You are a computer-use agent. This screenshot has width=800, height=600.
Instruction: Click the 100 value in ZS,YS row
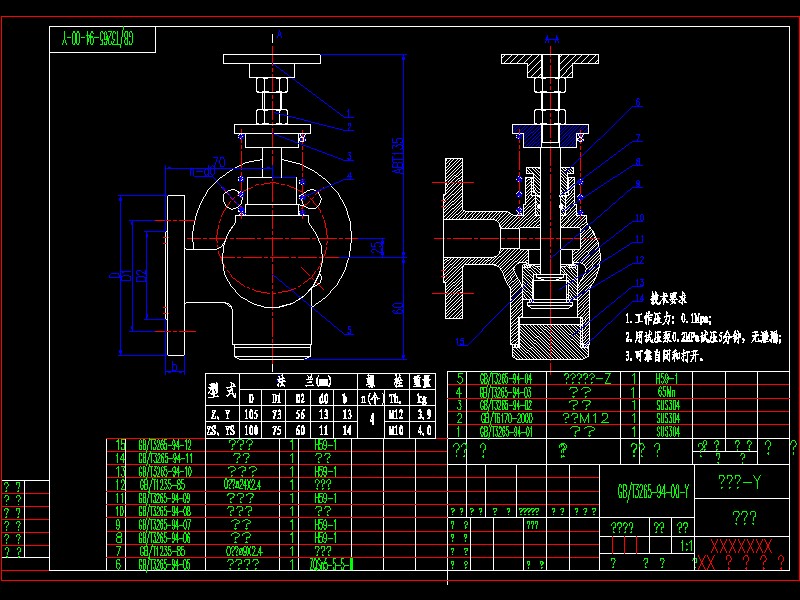252,429
